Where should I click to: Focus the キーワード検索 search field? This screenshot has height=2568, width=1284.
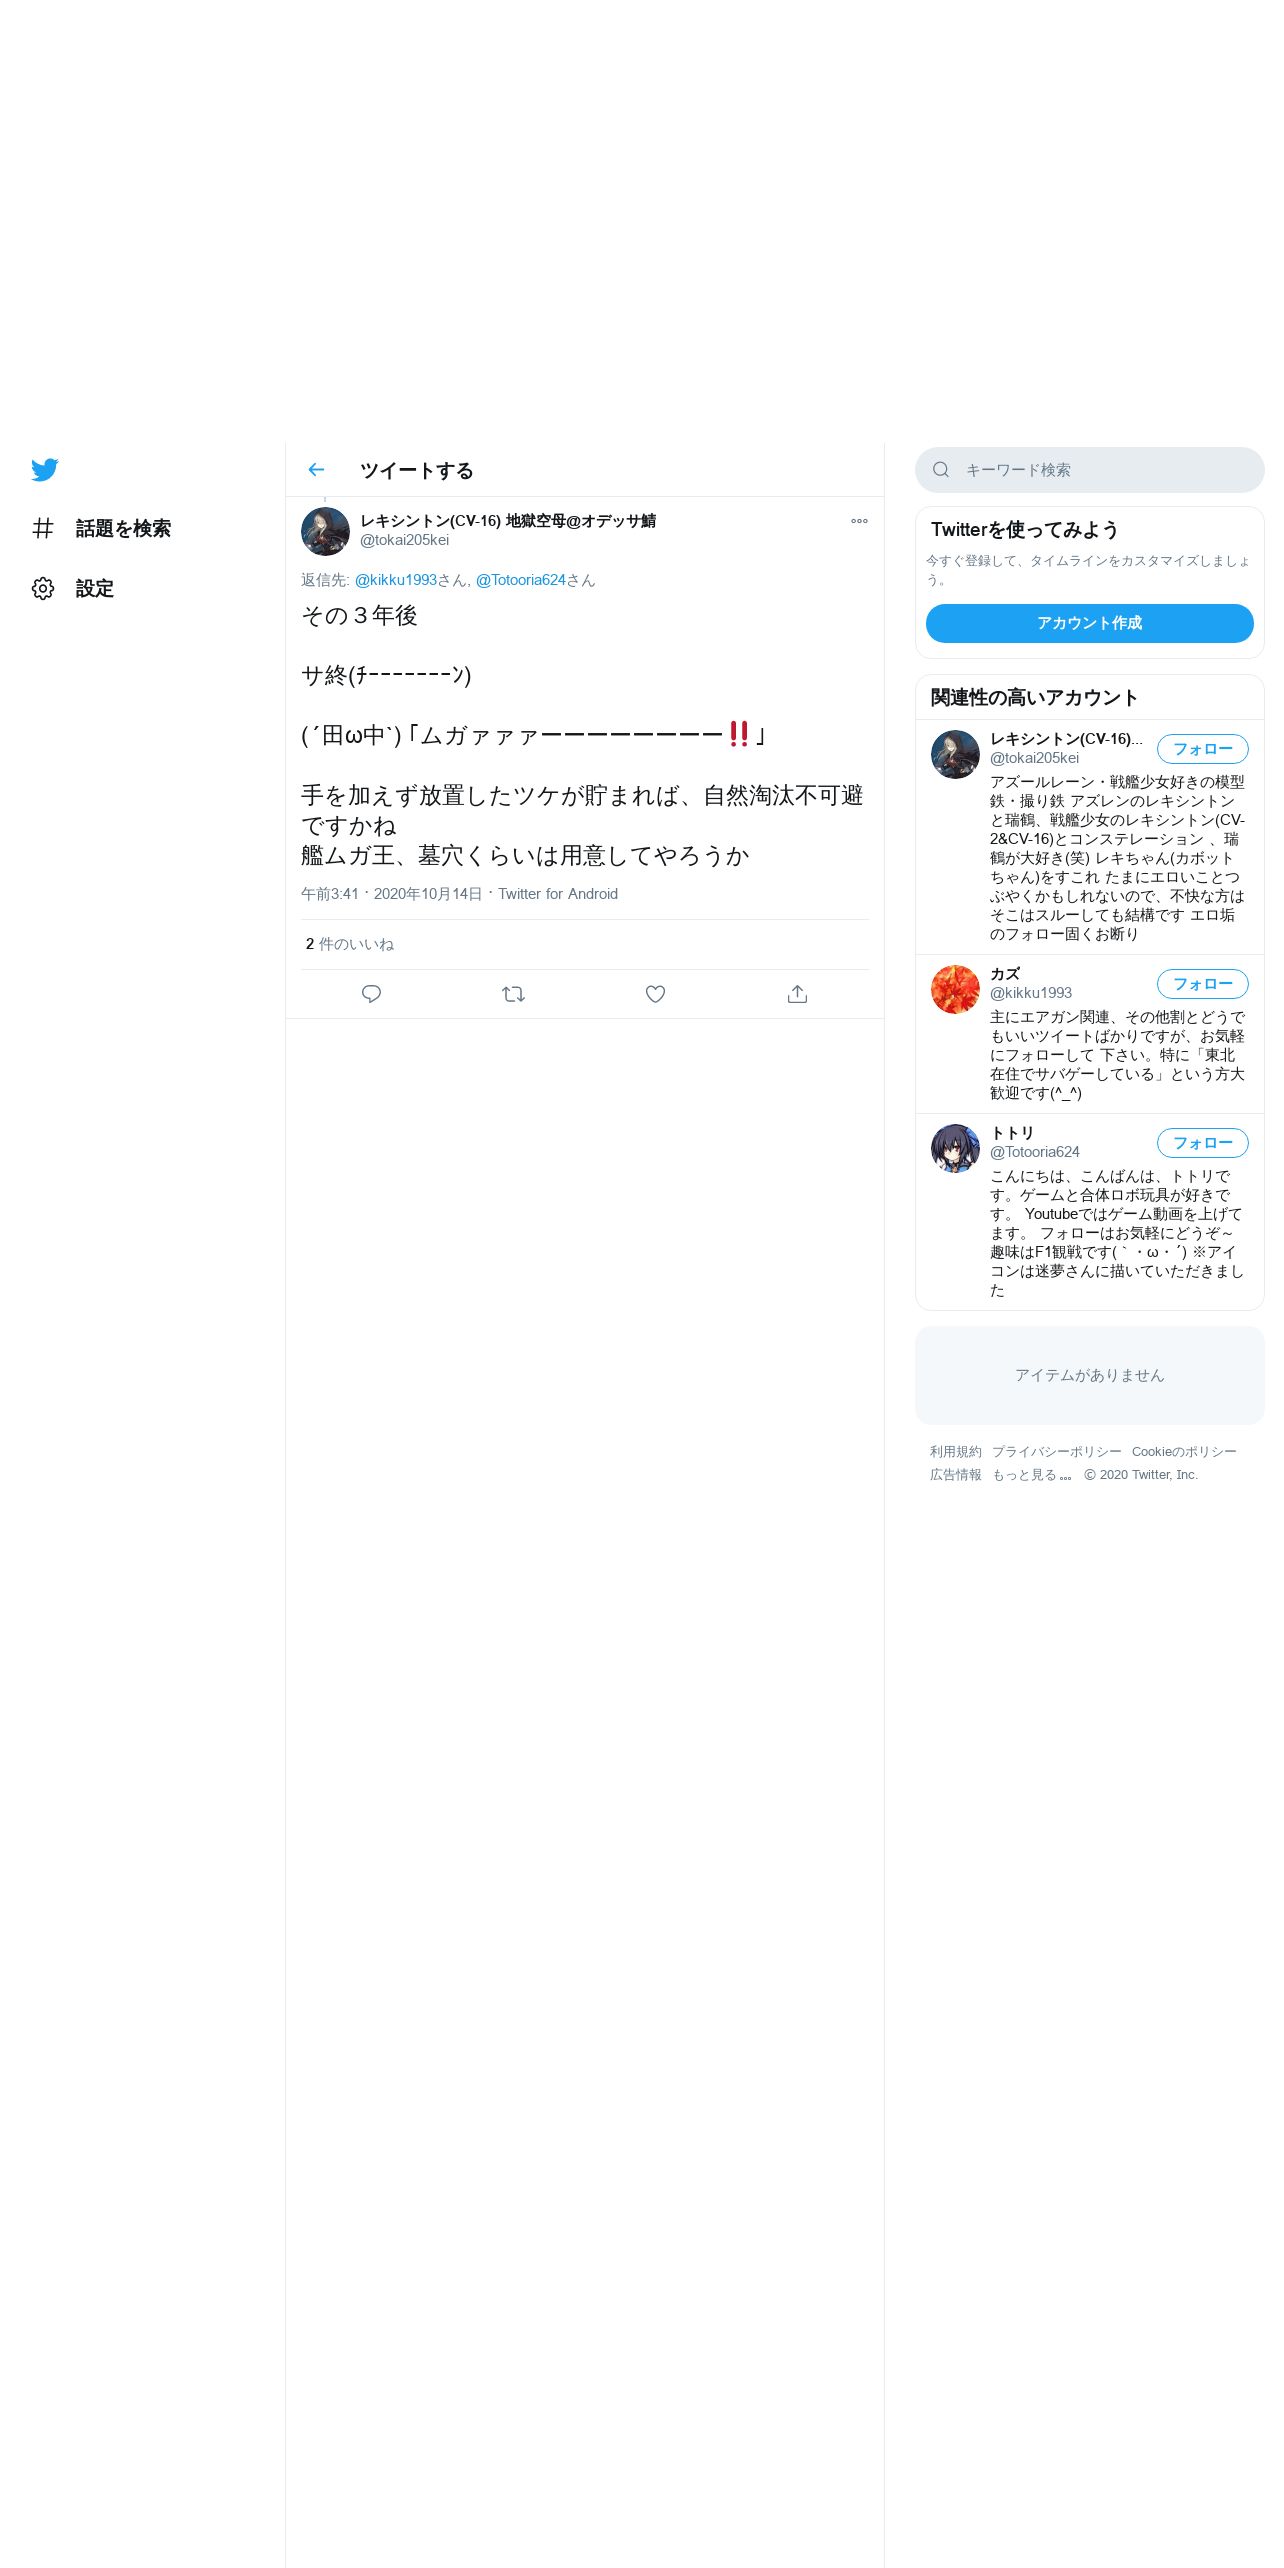[1090, 470]
